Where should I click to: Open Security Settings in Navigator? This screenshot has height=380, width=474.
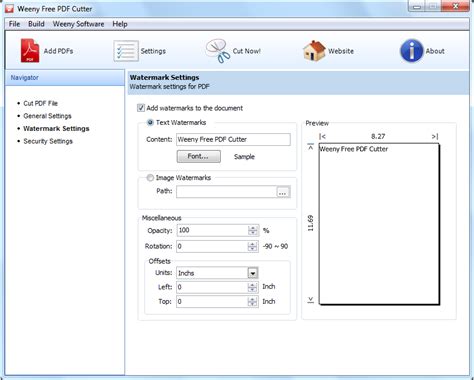pos(48,141)
